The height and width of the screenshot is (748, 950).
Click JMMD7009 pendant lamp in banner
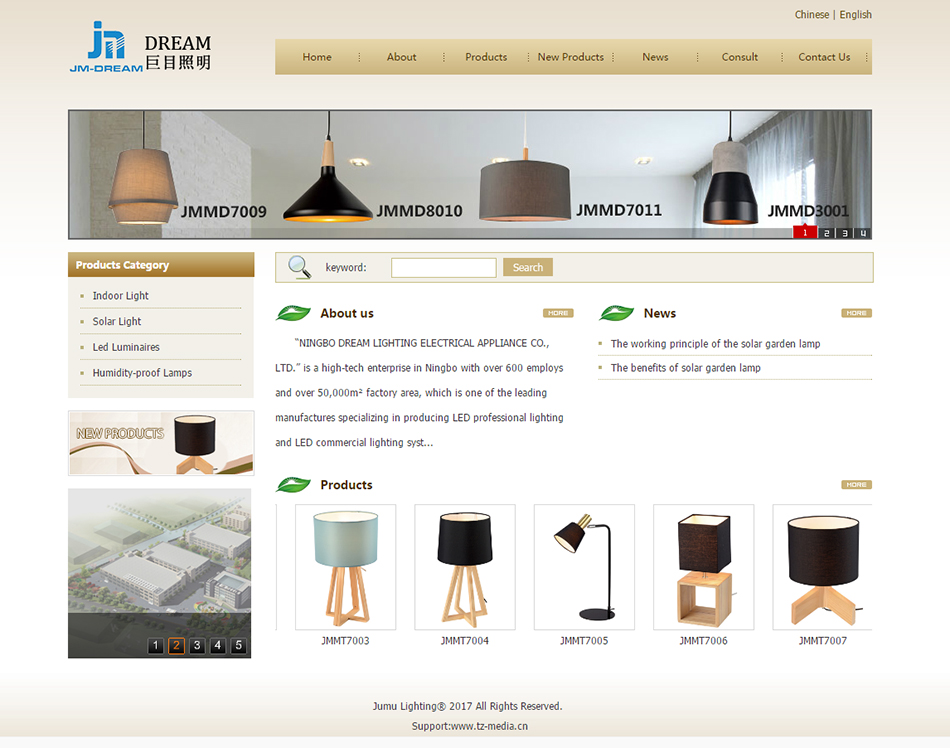tap(143, 185)
